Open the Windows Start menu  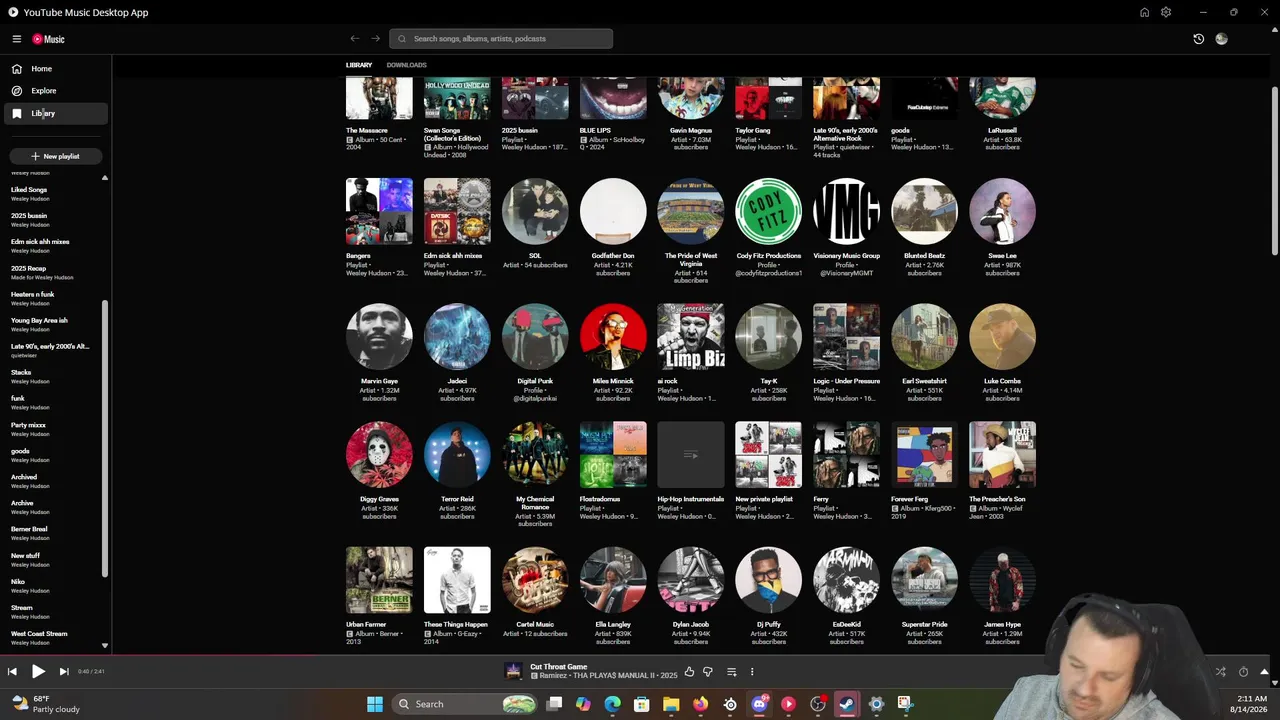tap(375, 704)
